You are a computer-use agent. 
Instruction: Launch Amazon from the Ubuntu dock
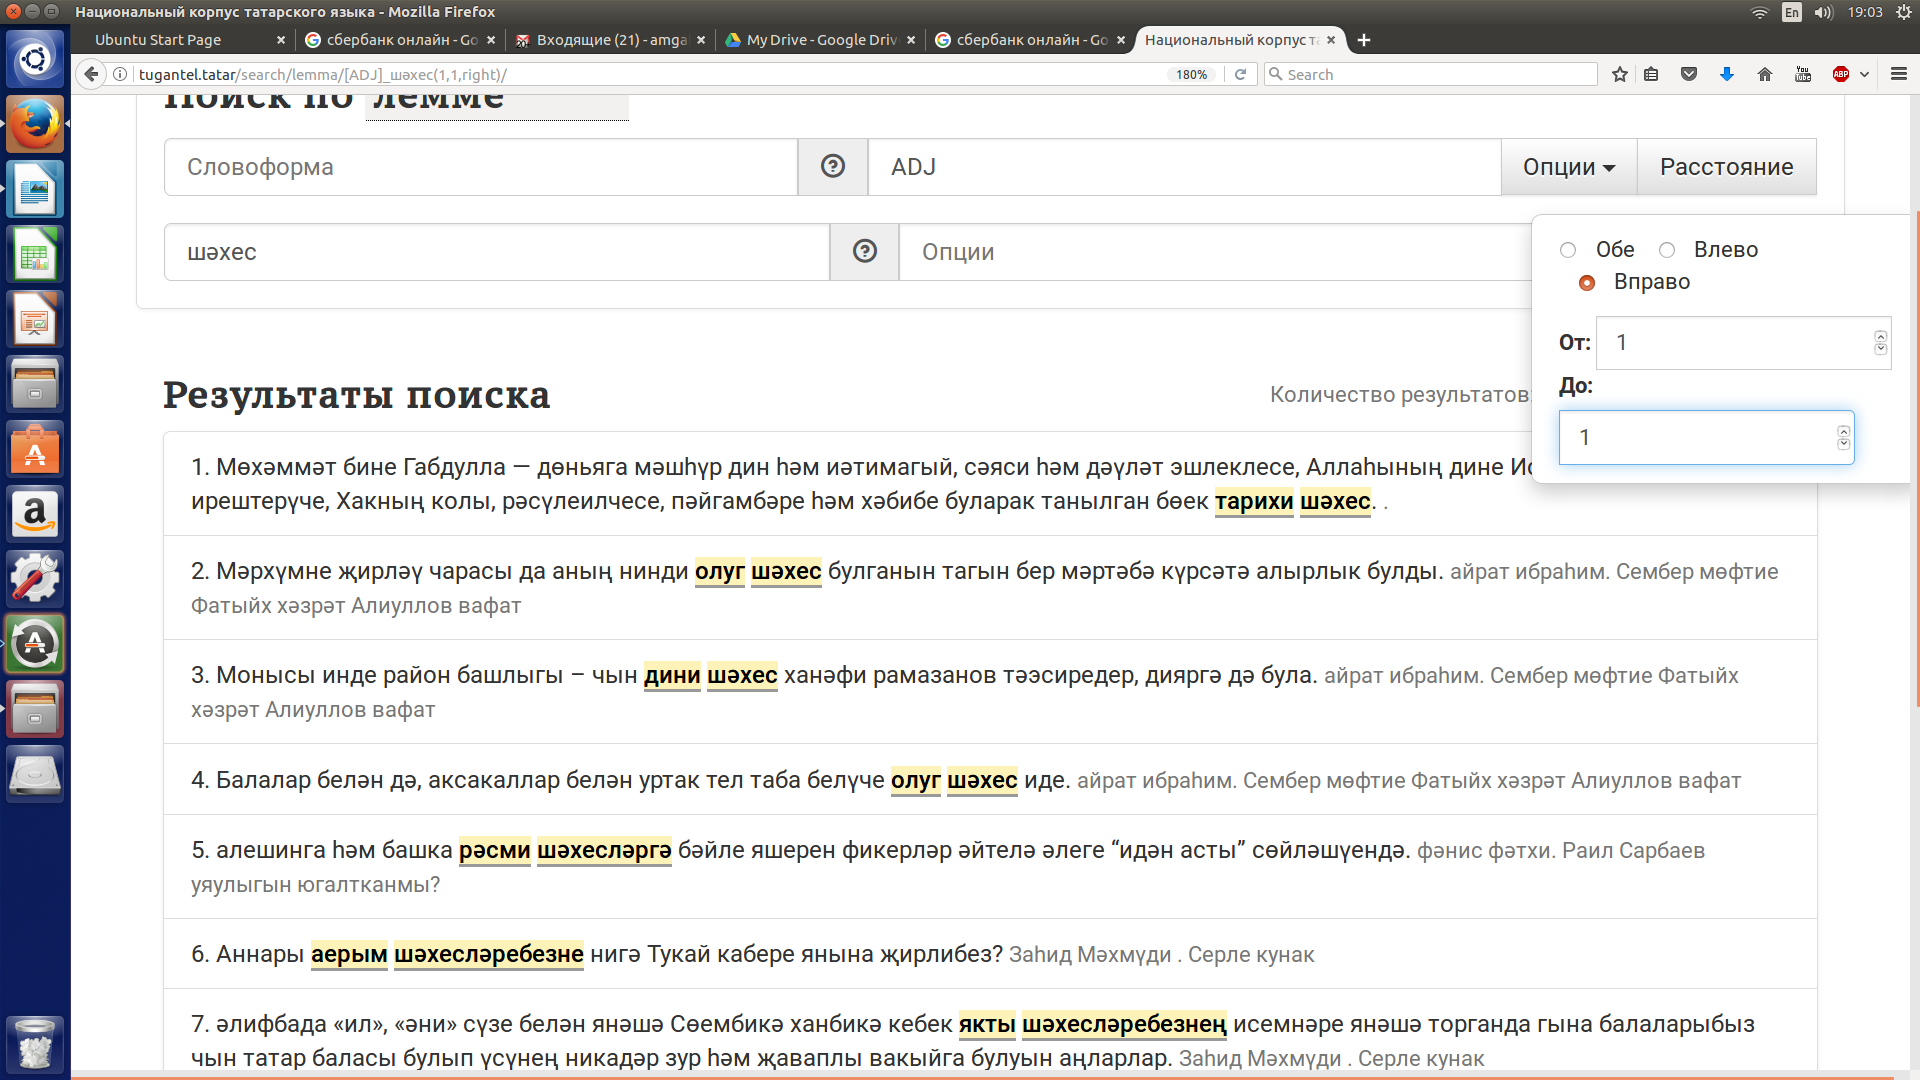point(35,514)
